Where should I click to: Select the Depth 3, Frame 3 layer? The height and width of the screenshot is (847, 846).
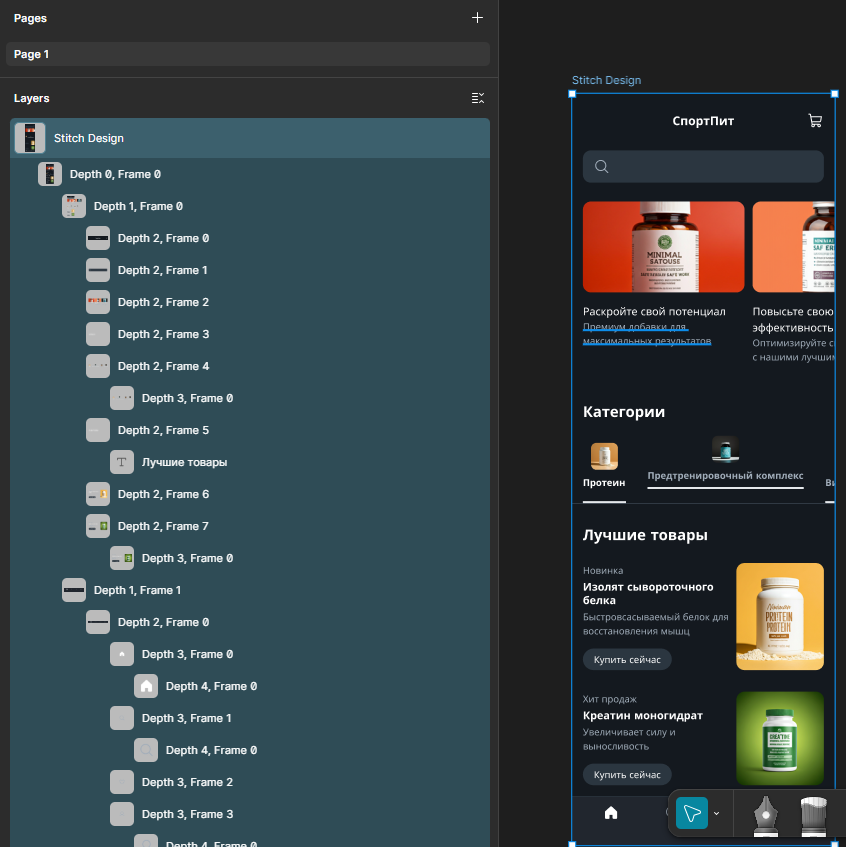(250, 814)
